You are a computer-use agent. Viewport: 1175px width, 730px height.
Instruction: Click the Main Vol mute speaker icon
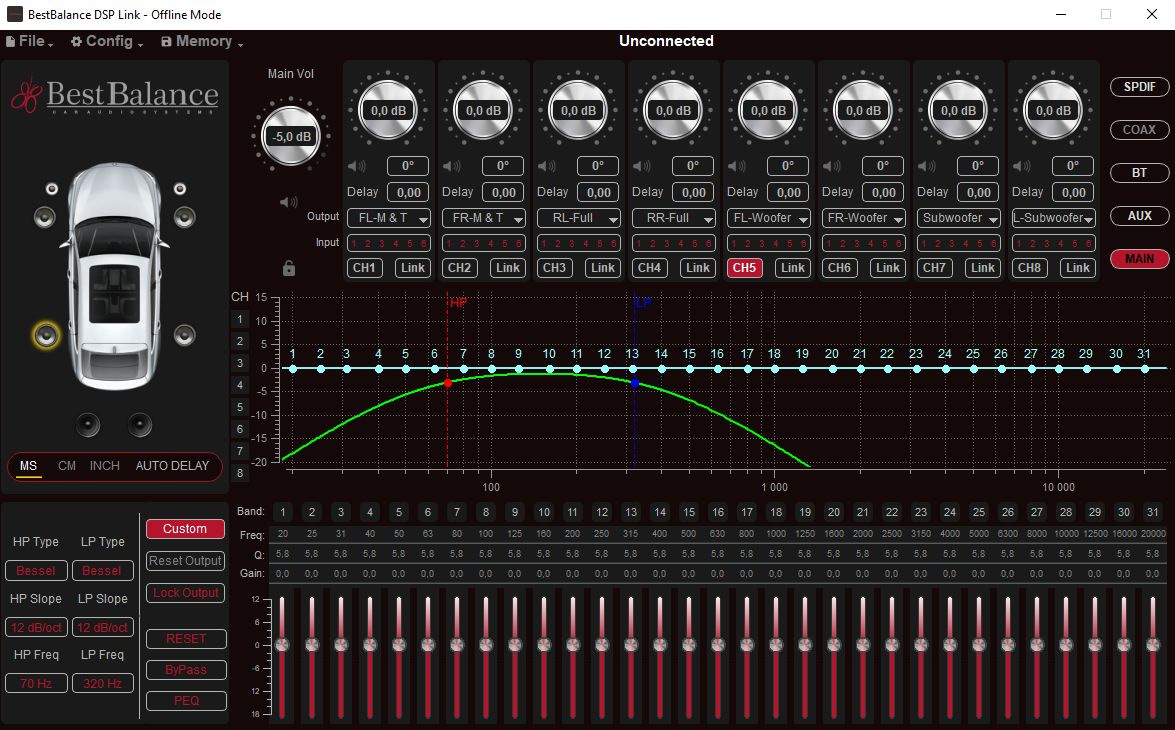[289, 203]
